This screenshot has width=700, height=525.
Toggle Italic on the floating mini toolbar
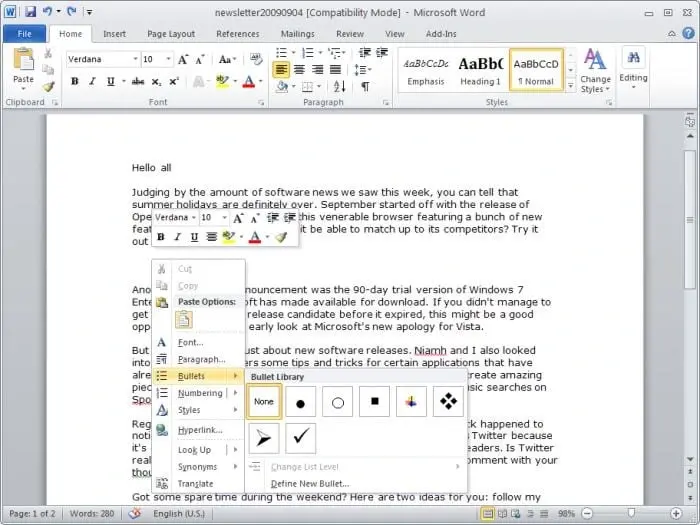[x=178, y=237]
